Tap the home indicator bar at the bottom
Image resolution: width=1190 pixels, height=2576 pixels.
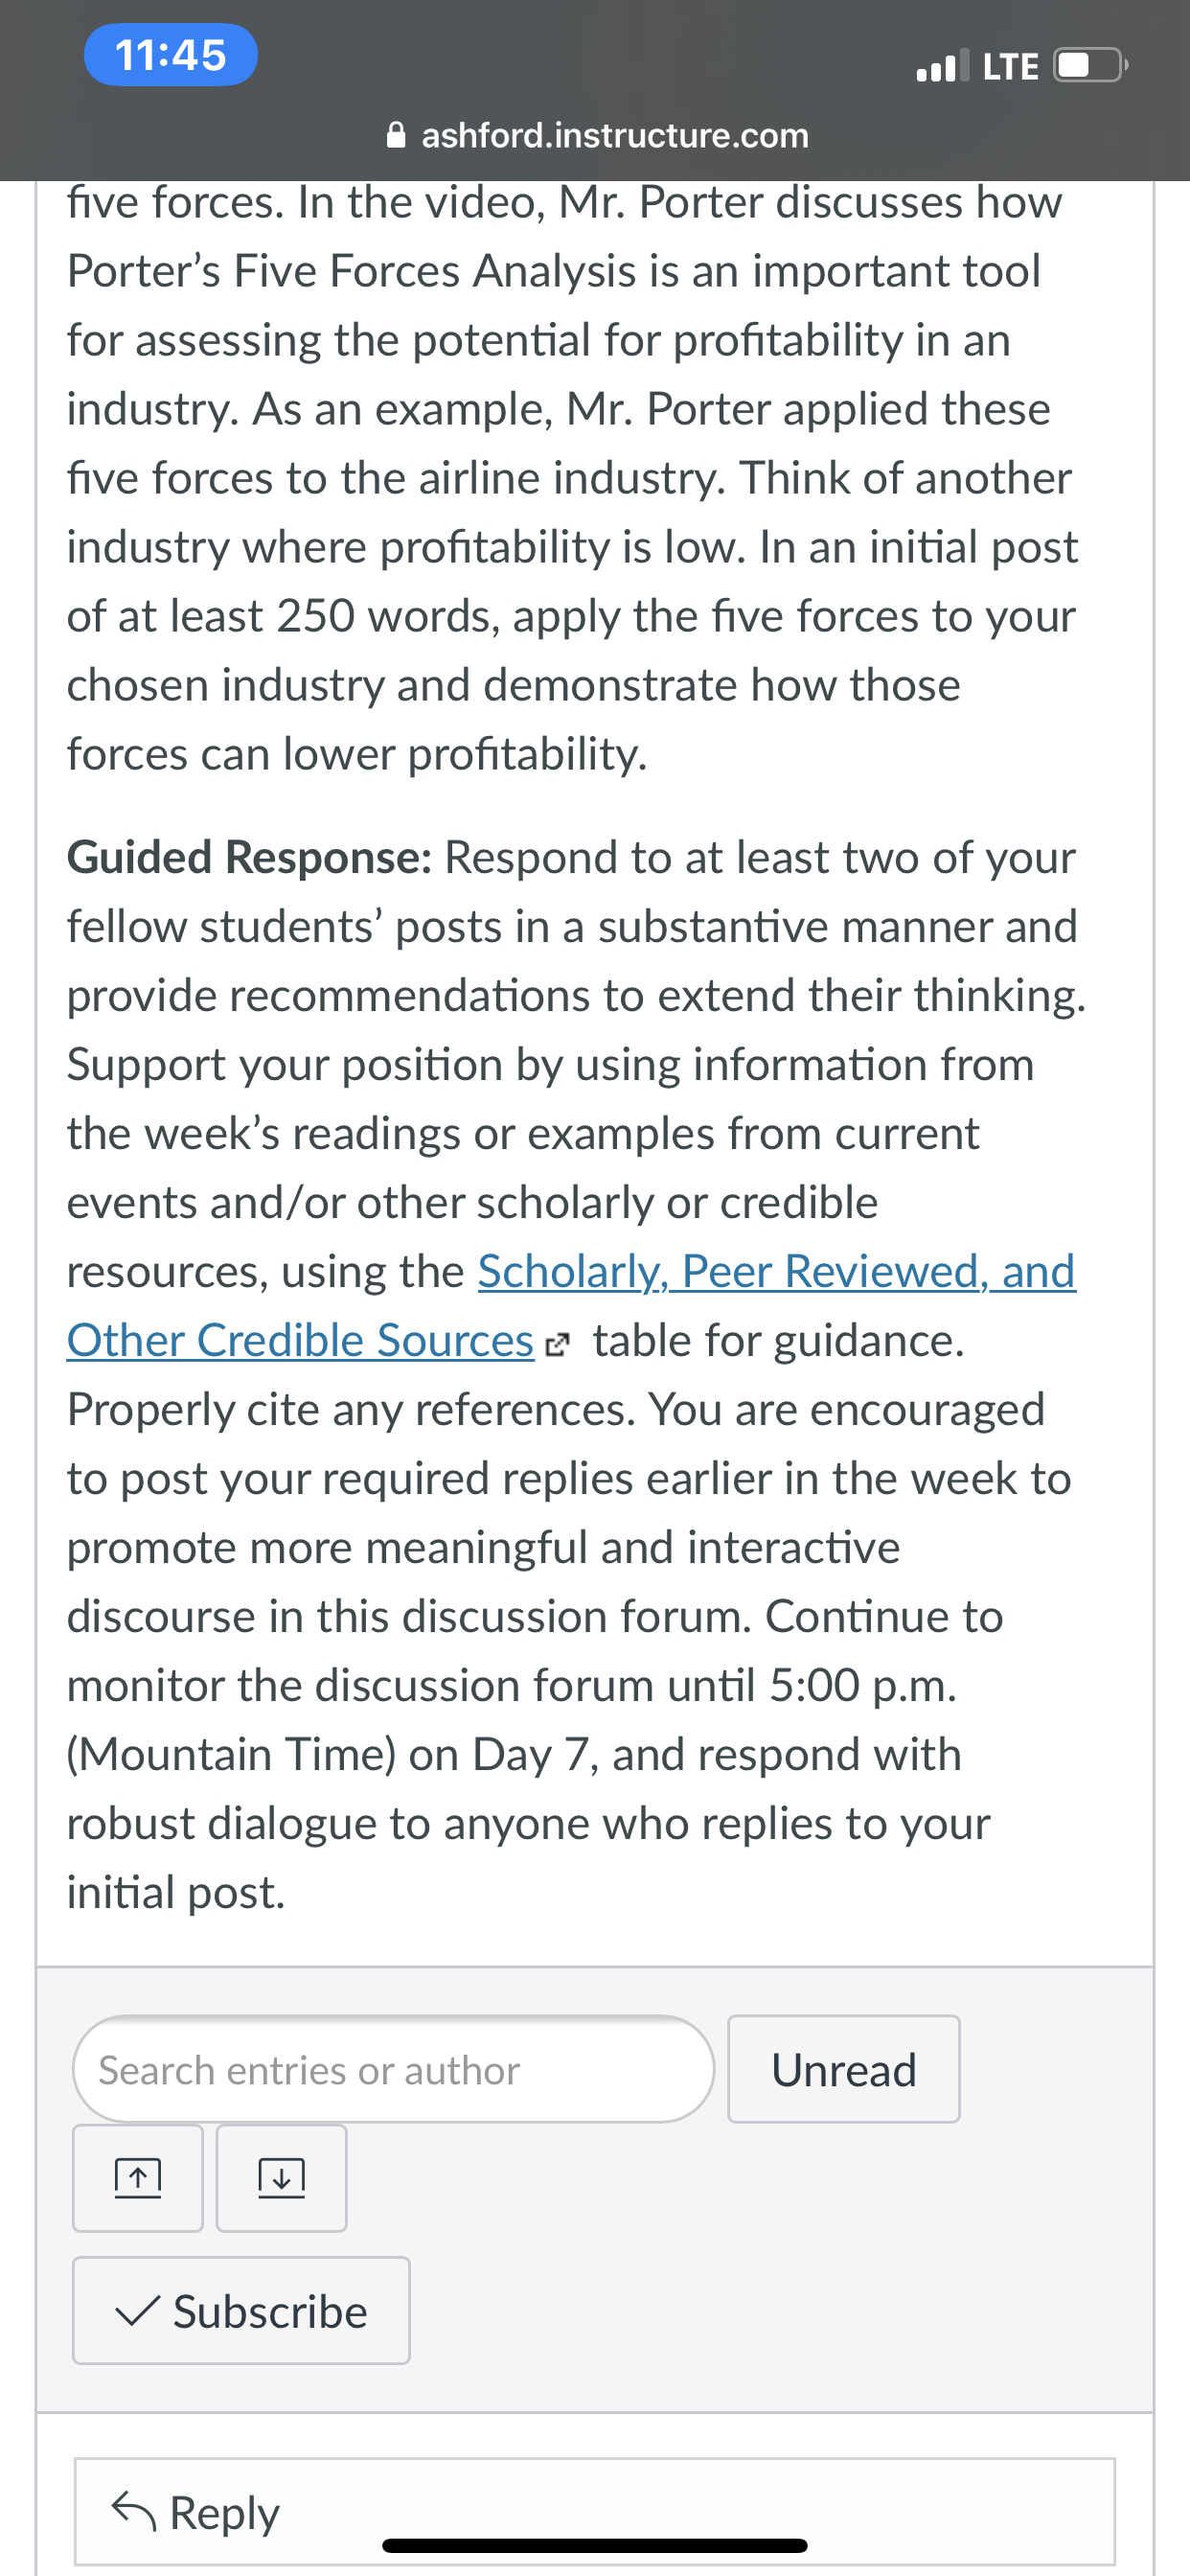tap(595, 2546)
